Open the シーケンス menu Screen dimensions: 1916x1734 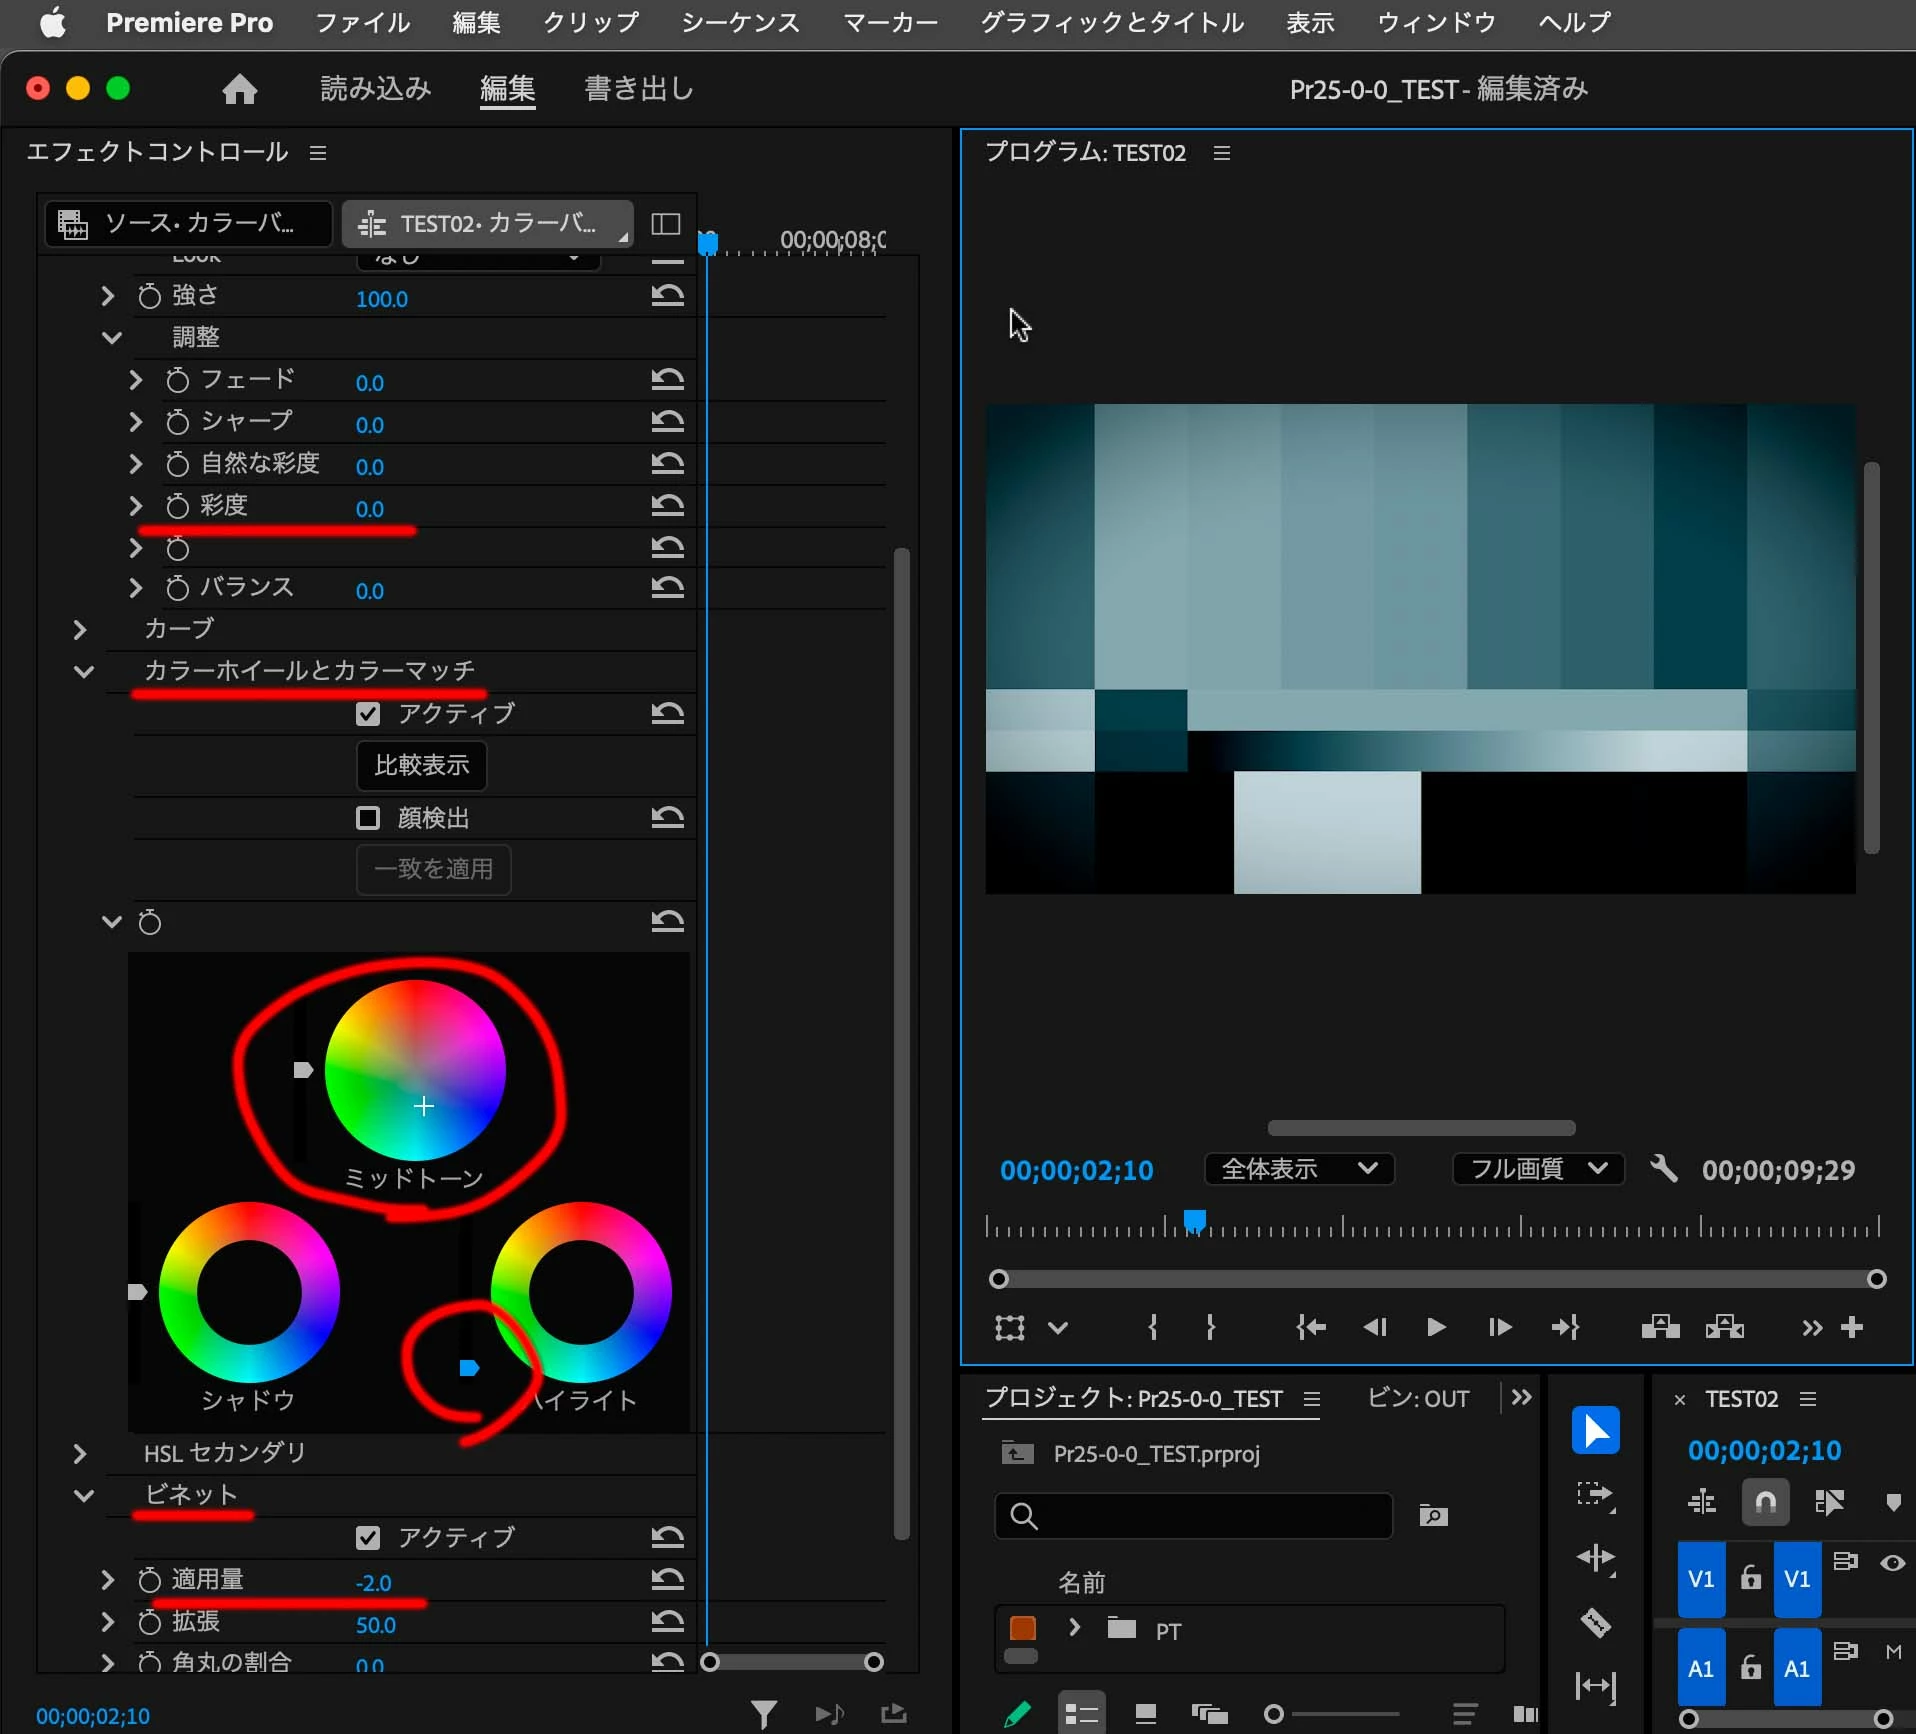740,23
